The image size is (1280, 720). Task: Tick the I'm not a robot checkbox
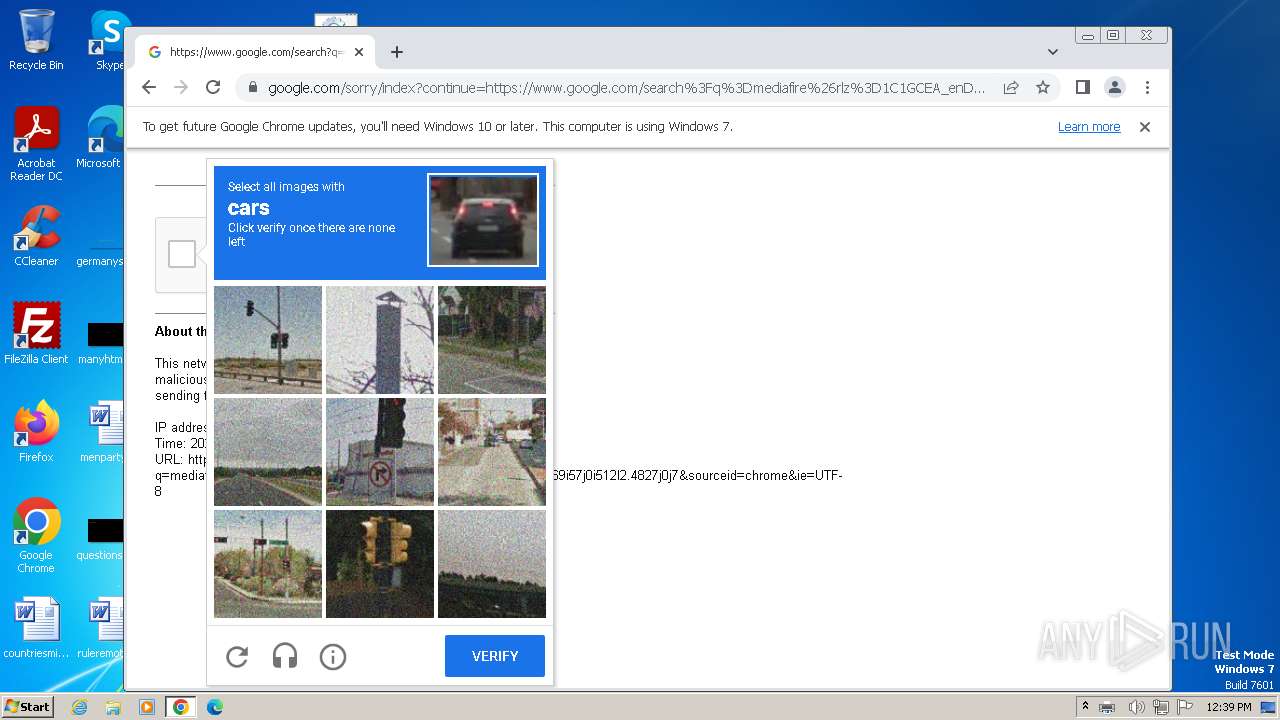click(x=182, y=254)
